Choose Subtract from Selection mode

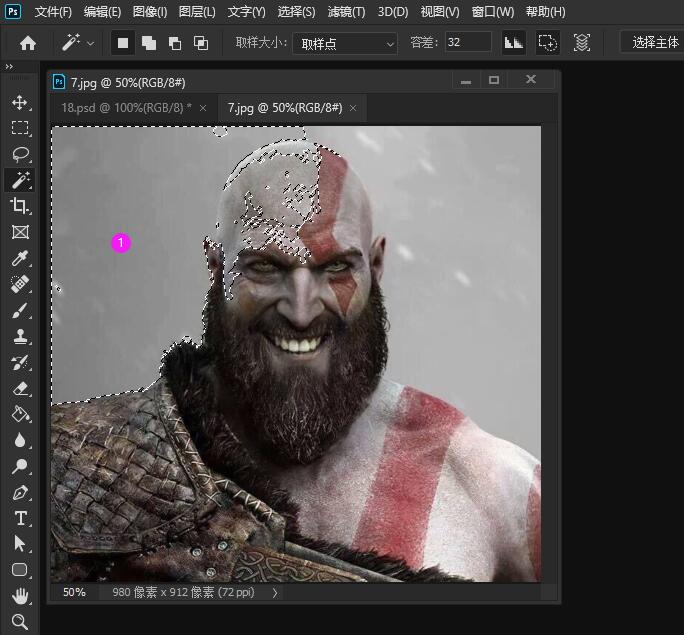pos(175,43)
